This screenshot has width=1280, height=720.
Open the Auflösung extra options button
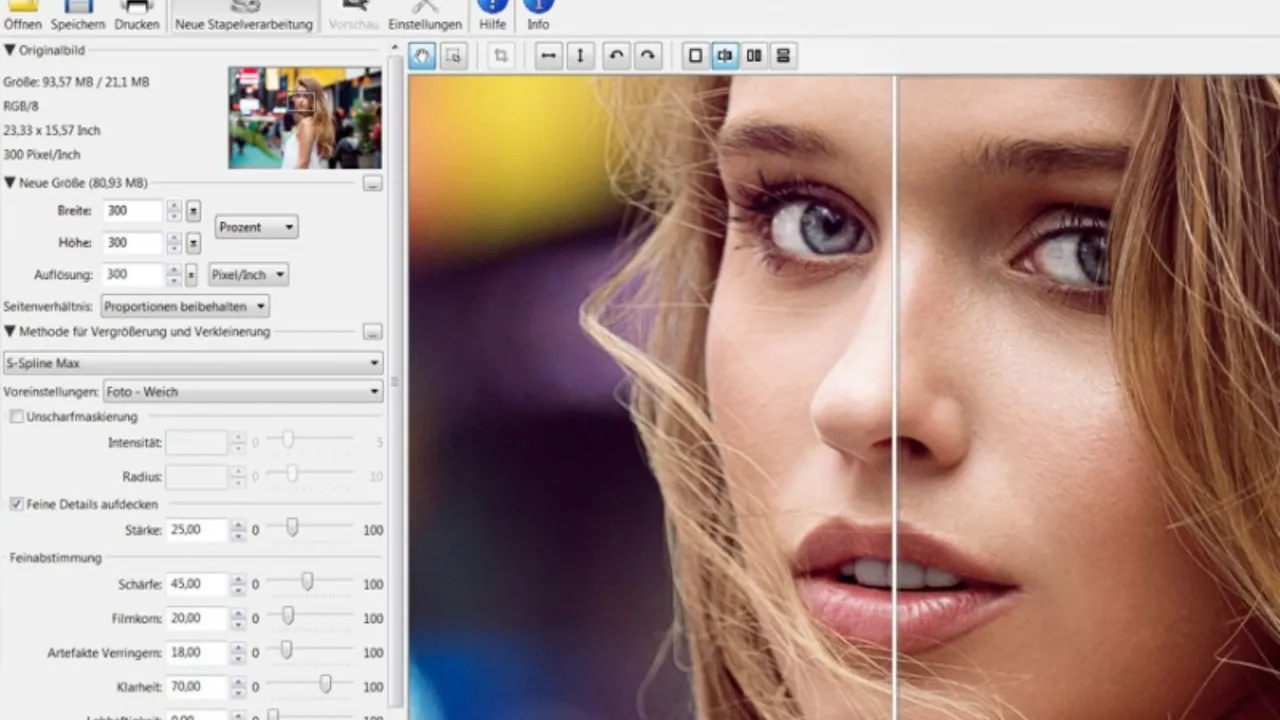[x=191, y=275]
